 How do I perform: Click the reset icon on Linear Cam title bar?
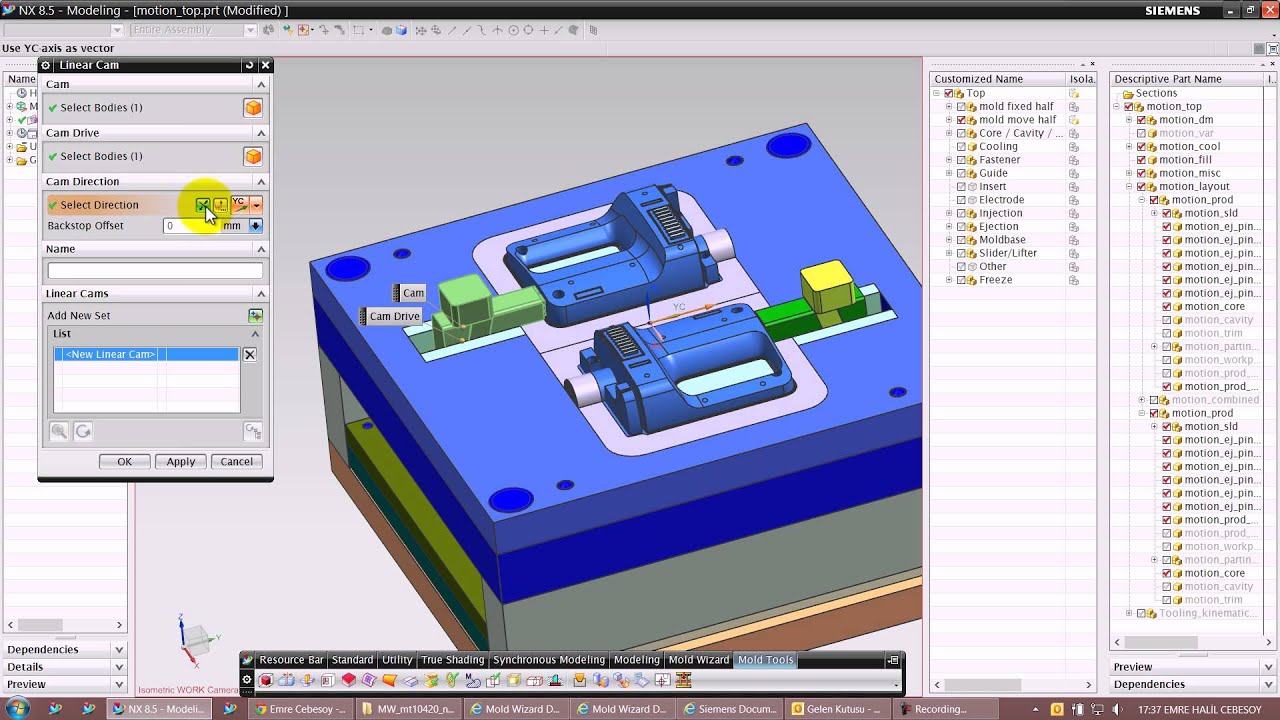tap(249, 65)
